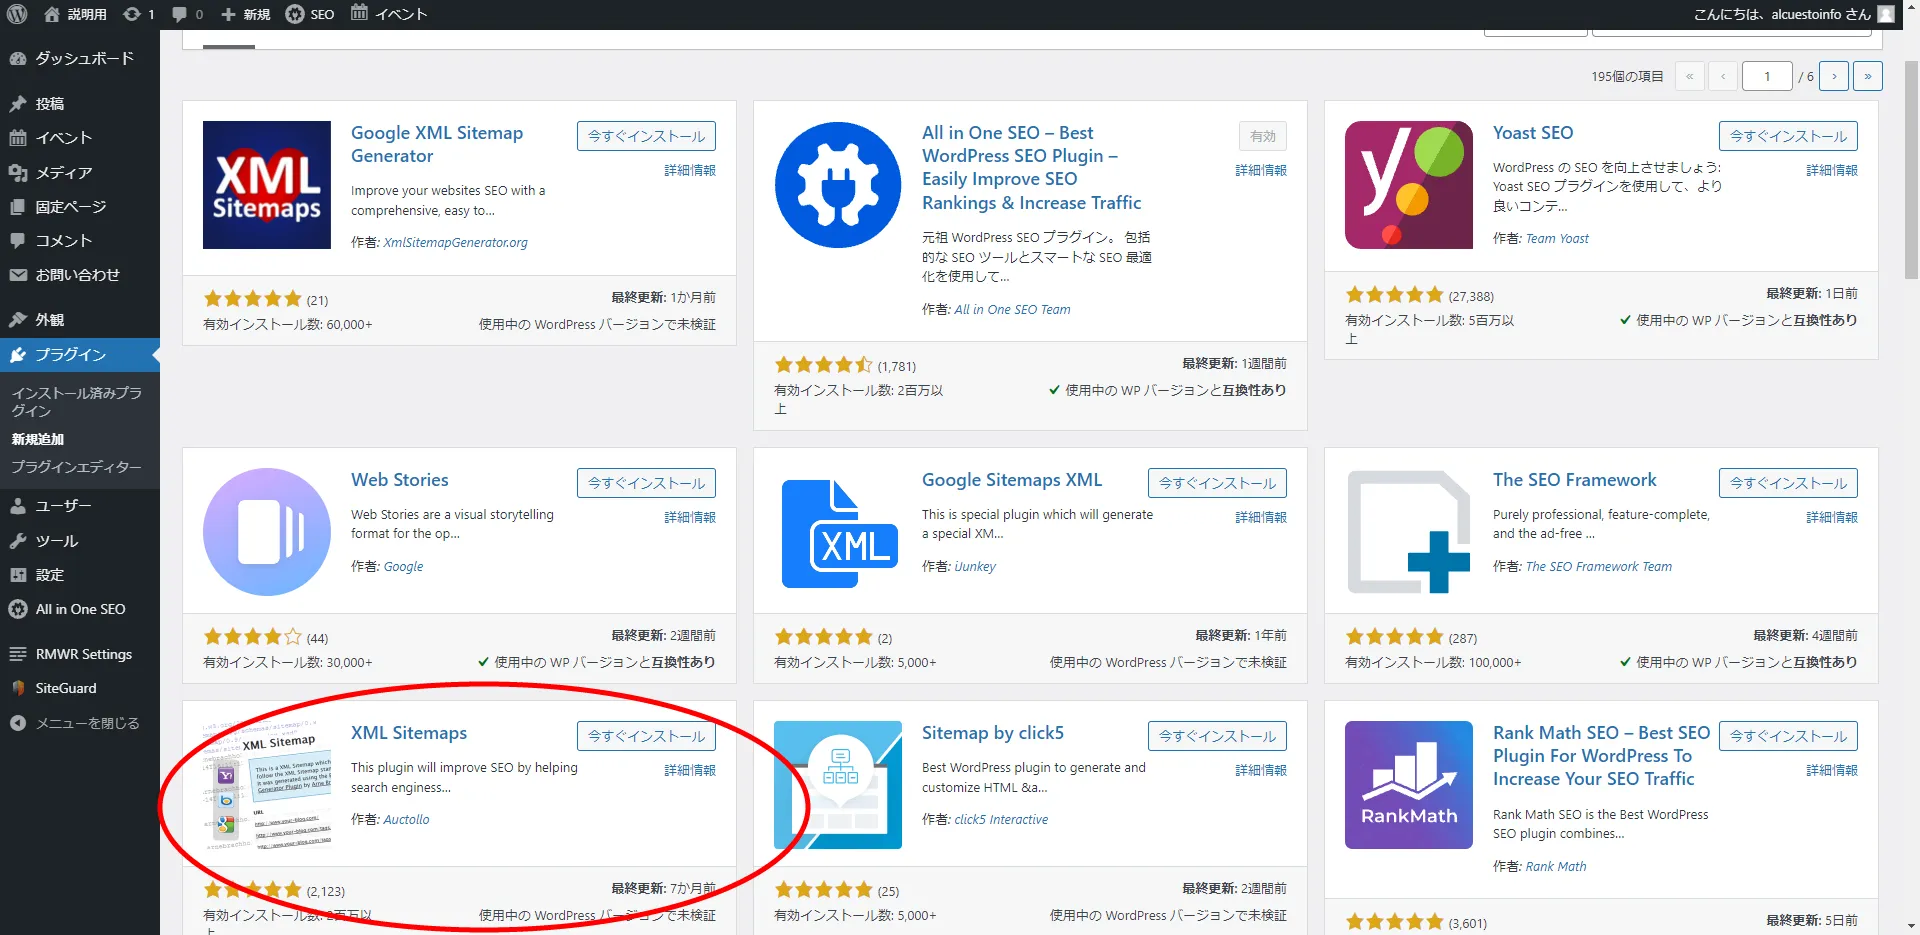This screenshot has height=935, width=1920.
Task: Open the イベント admin bar menu
Action: click(389, 14)
